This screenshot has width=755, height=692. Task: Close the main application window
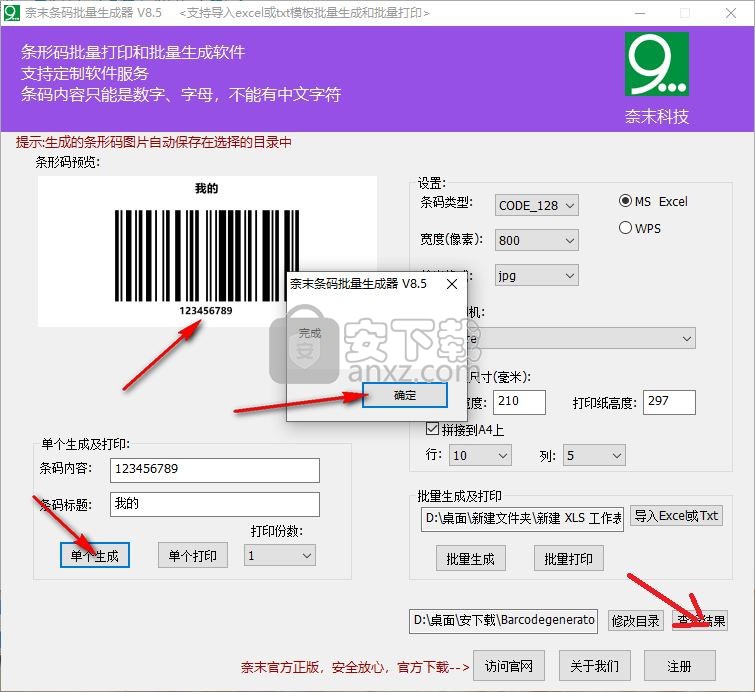pos(730,13)
